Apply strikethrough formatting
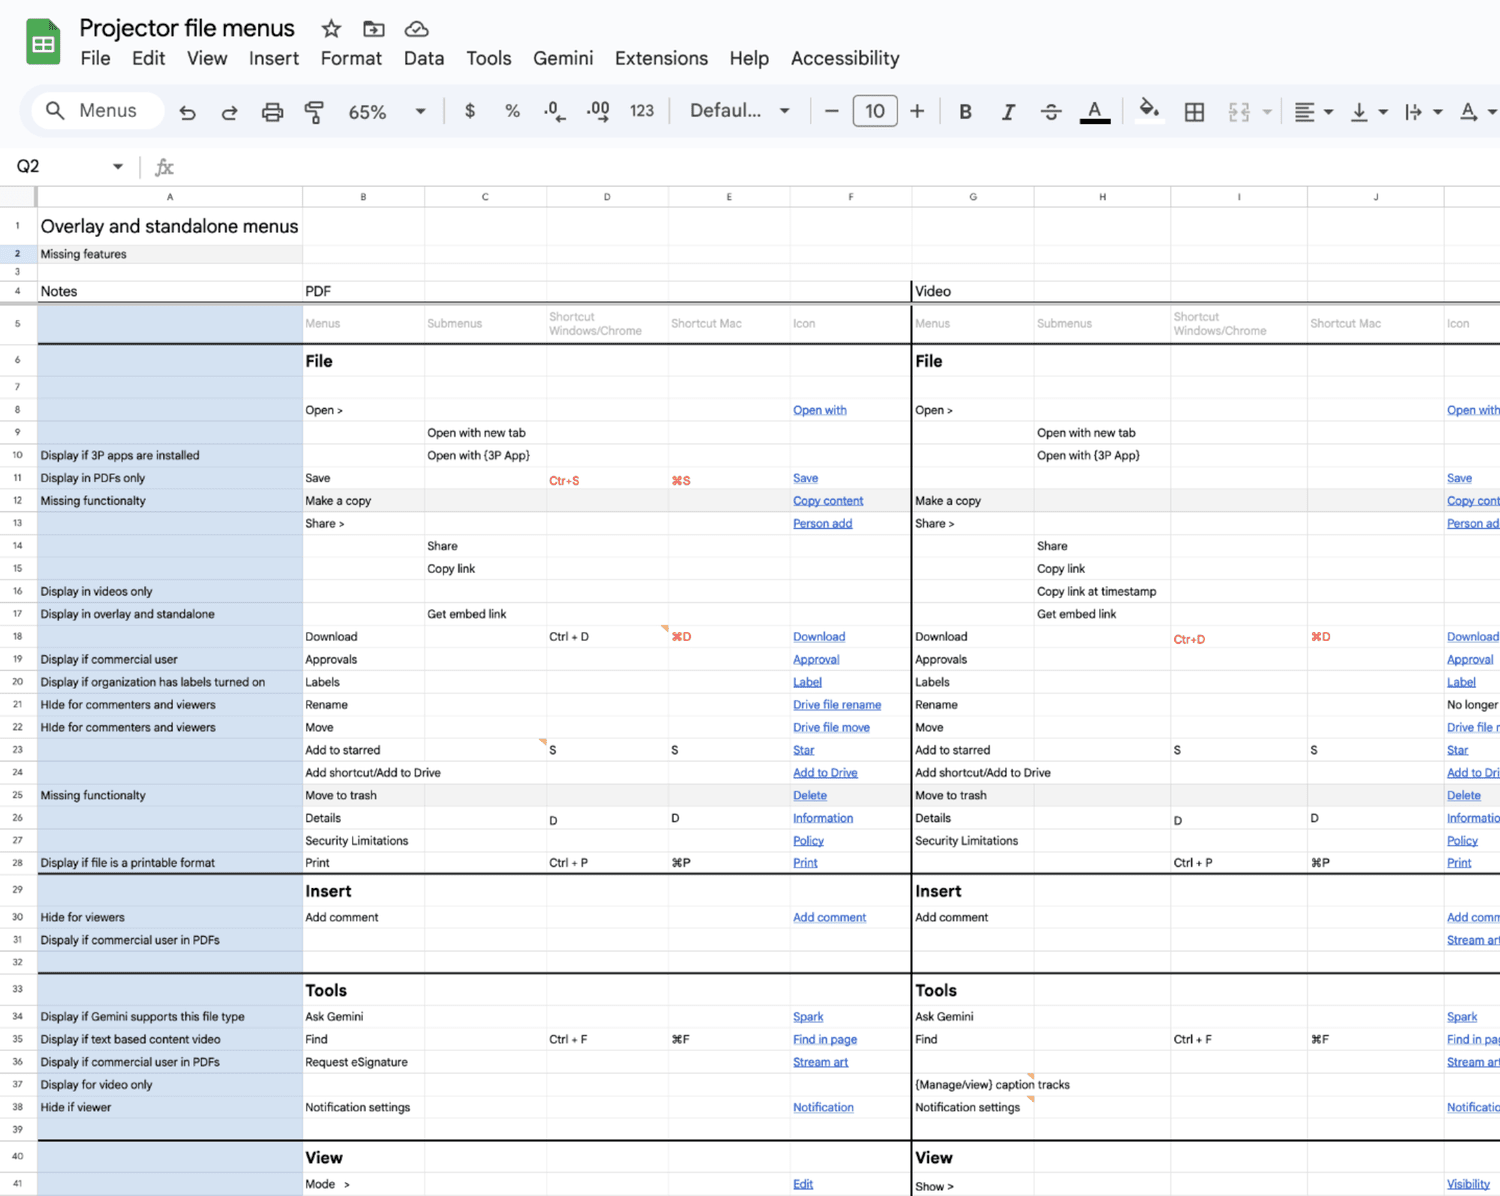 point(1051,111)
